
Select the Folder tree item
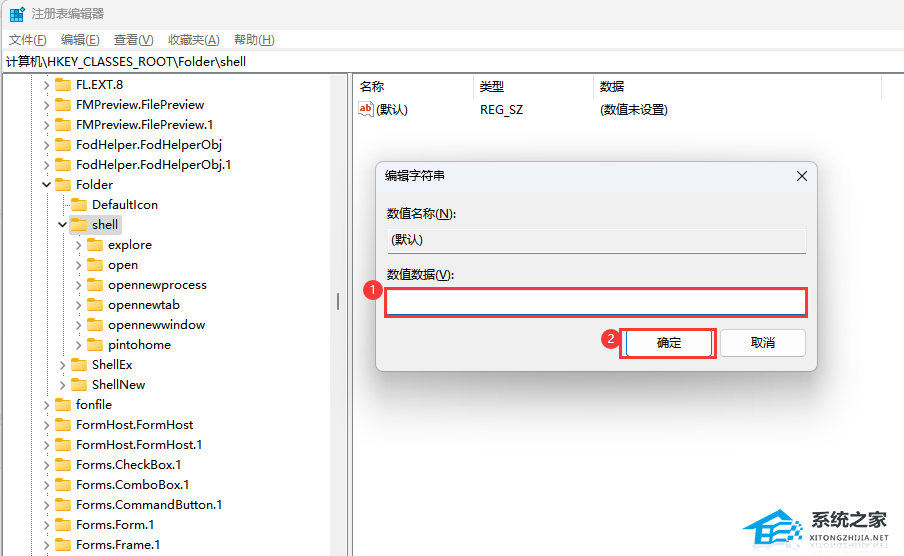click(95, 185)
